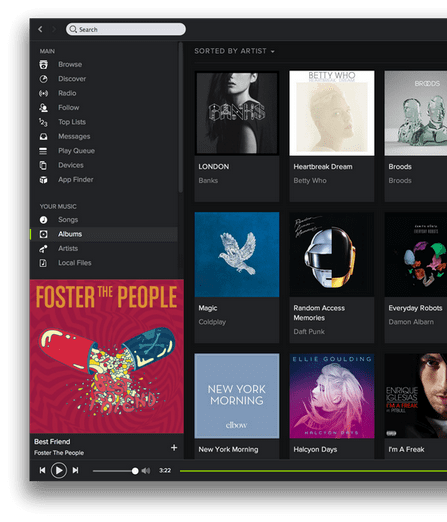The height and width of the screenshot is (522, 447).
Task: Click the back navigation arrow
Action: (40, 29)
